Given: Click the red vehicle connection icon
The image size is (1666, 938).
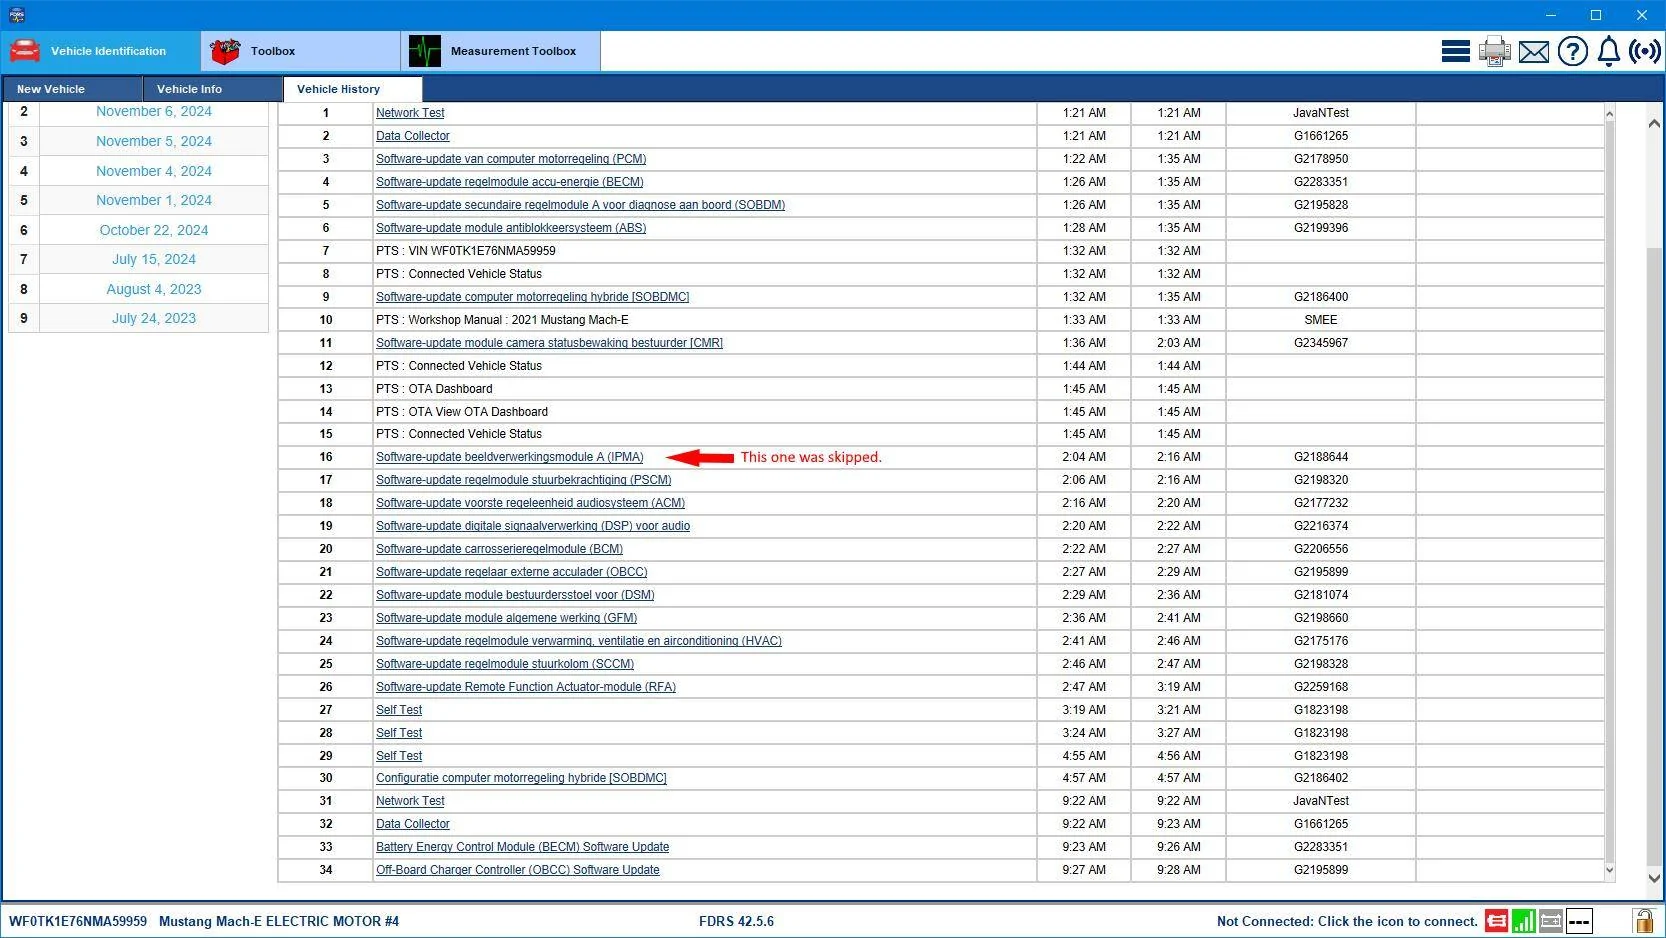Looking at the screenshot, I should [1496, 921].
